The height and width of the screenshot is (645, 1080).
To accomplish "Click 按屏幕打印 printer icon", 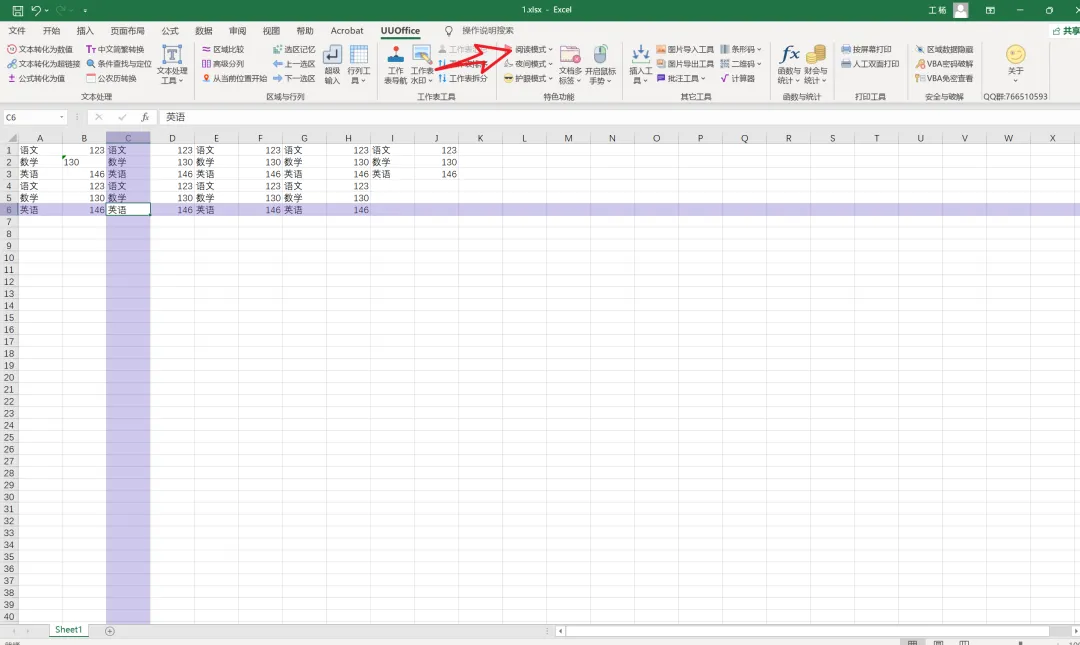I will coord(846,50).
